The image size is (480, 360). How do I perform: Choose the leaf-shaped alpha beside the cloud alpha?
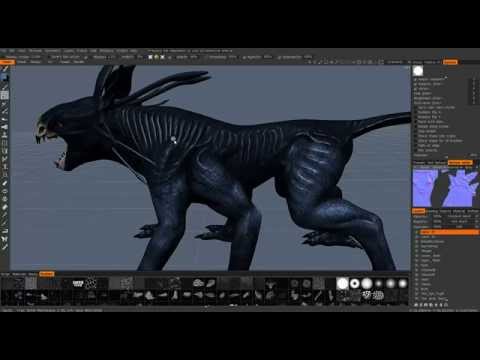(x=210, y=284)
